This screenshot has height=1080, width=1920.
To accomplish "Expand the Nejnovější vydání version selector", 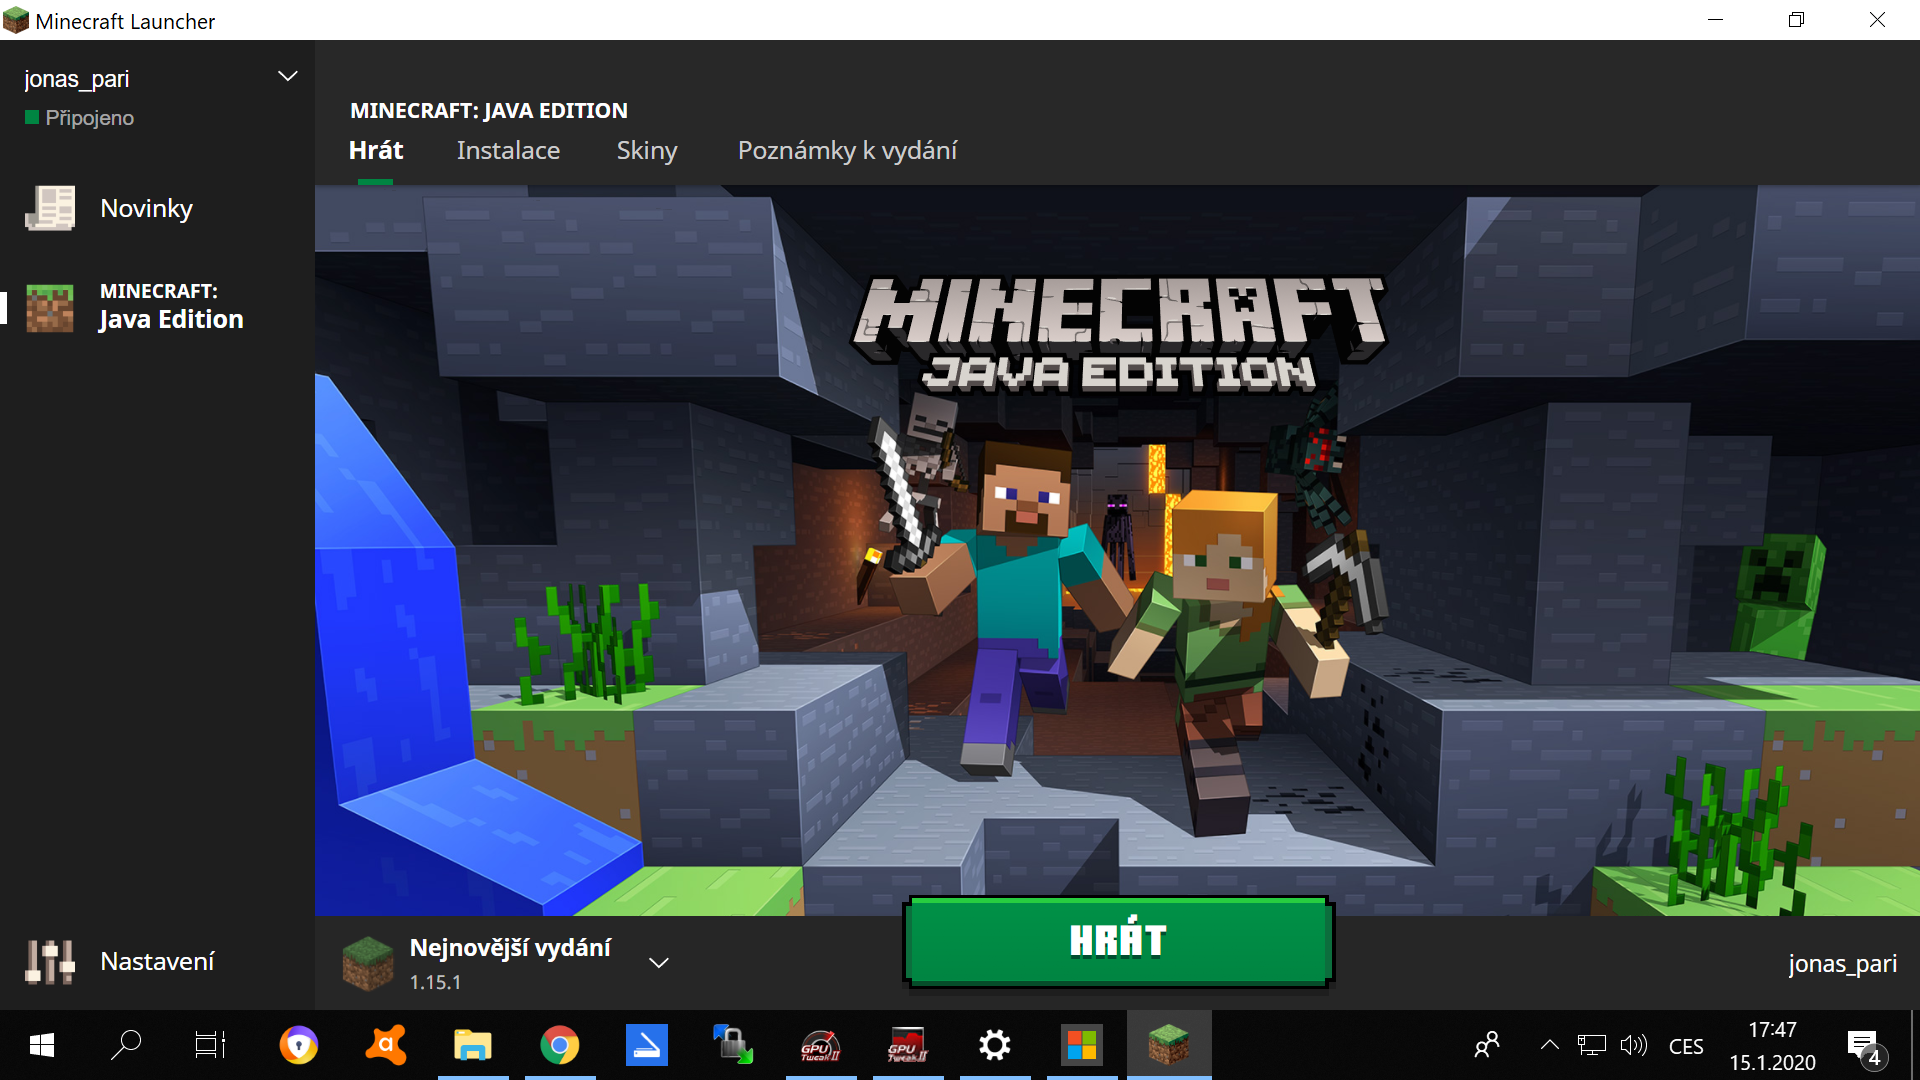I will [659, 963].
